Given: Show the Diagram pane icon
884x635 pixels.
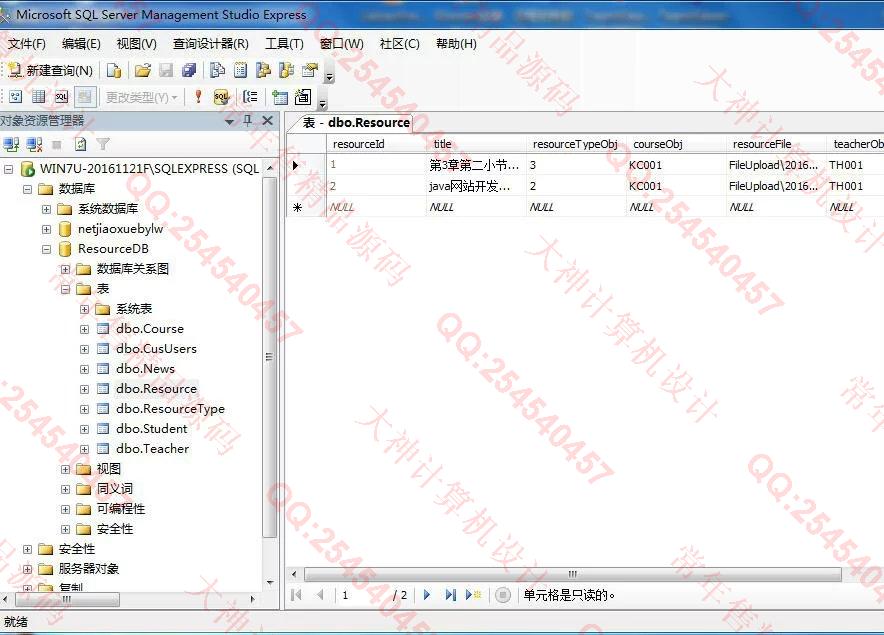Looking at the screenshot, I should pos(15,97).
